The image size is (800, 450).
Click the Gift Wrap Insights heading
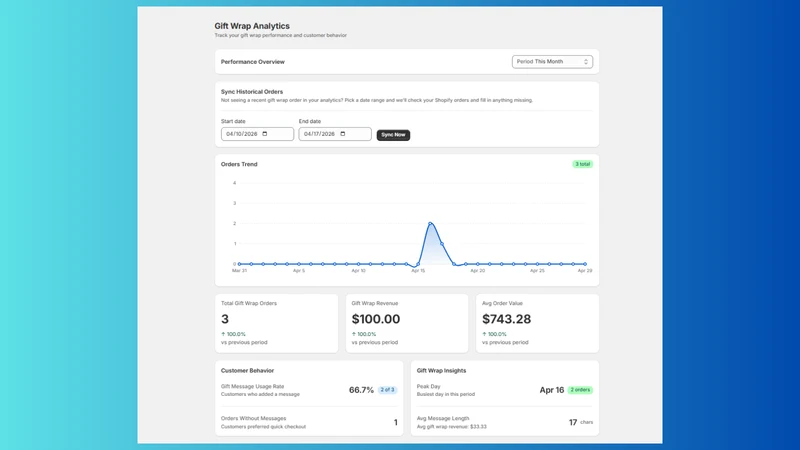coord(441,370)
